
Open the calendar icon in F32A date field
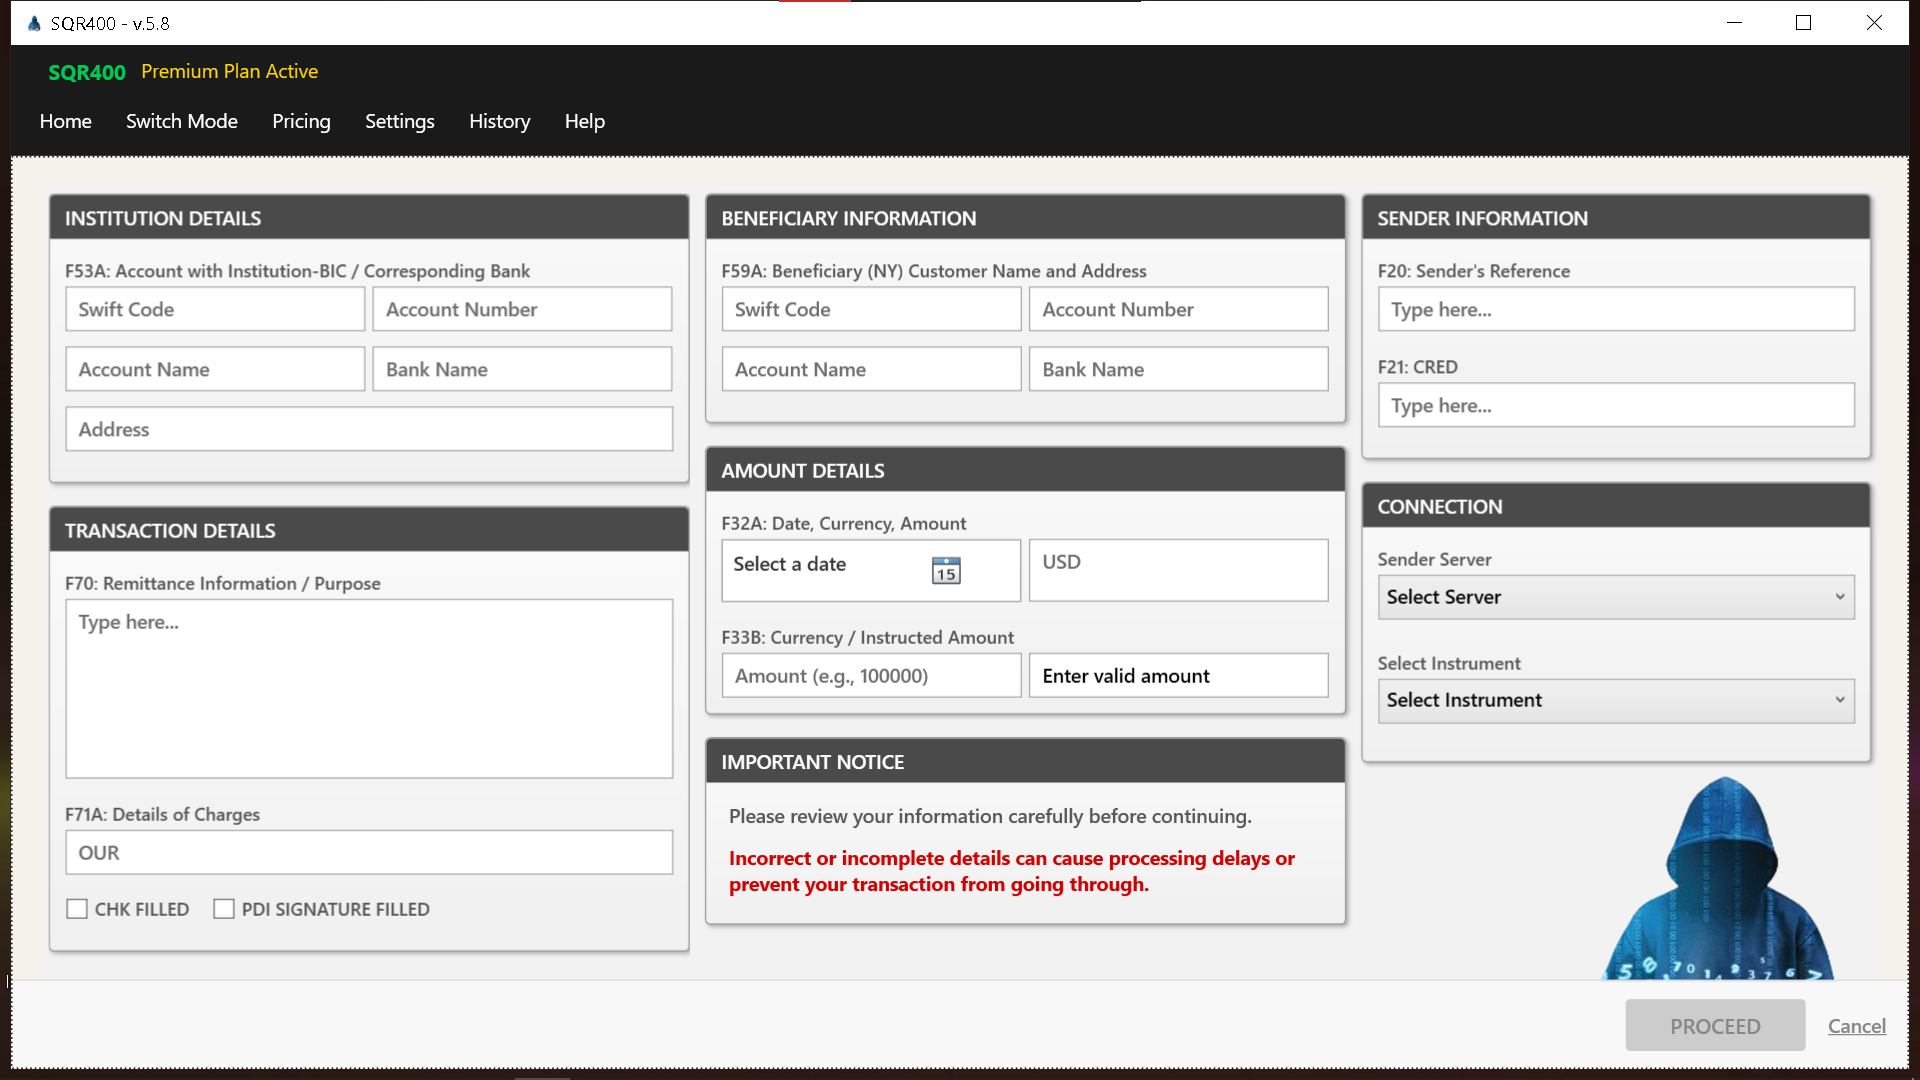click(946, 570)
